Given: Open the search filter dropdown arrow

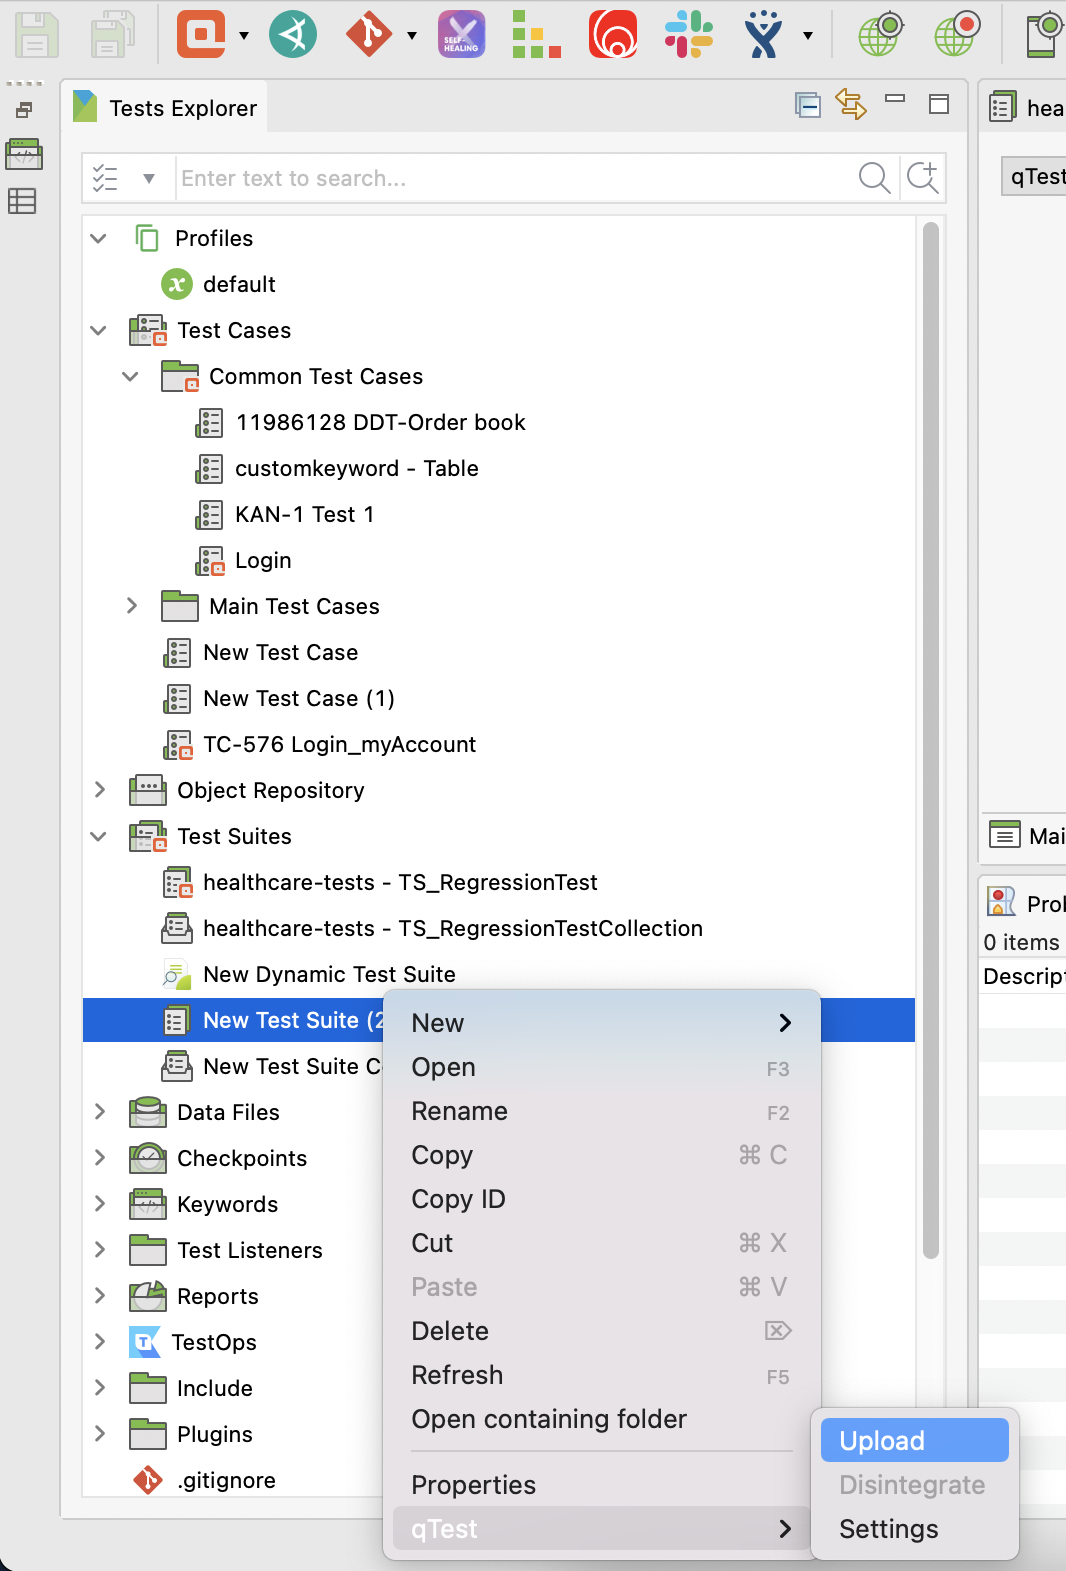Looking at the screenshot, I should [x=149, y=179].
